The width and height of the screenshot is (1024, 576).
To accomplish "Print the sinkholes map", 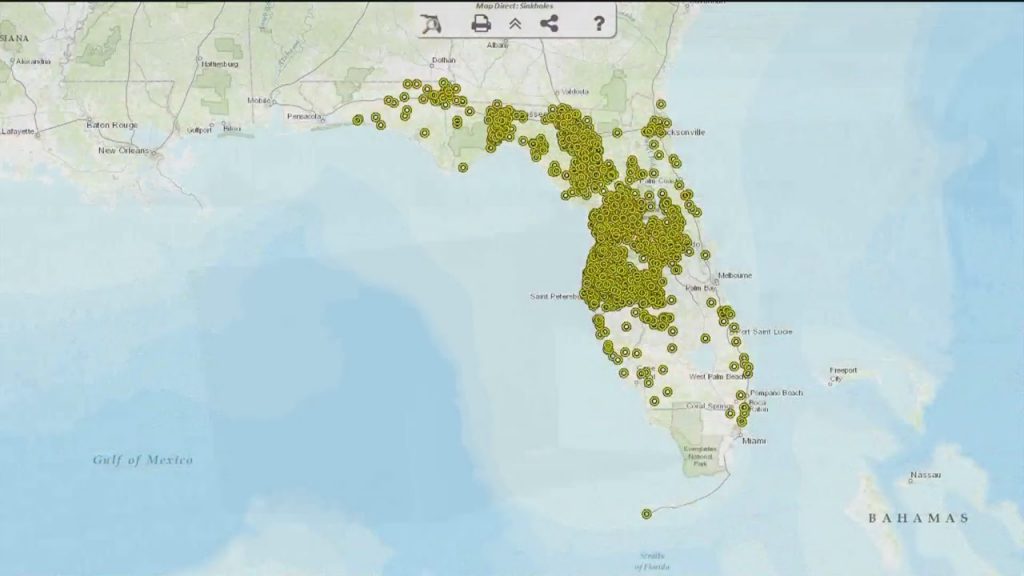I will 481,24.
